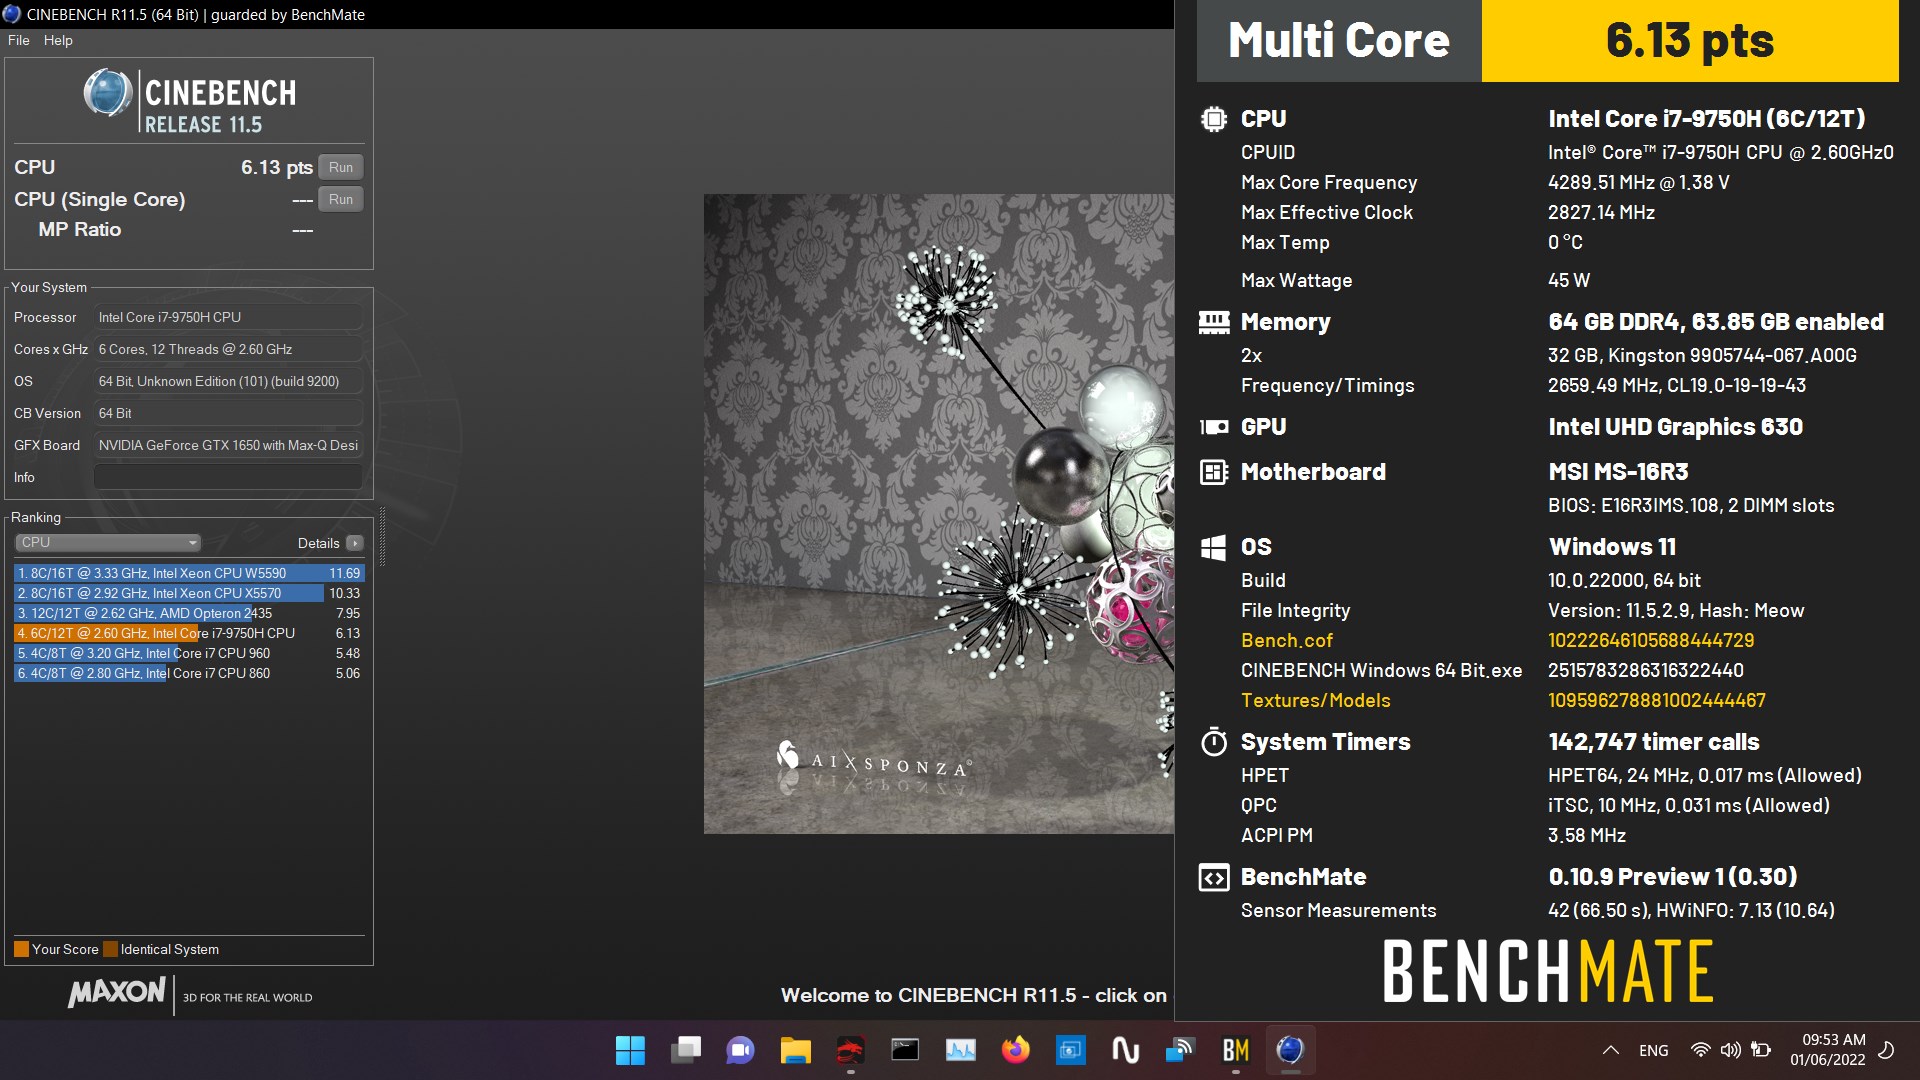Viewport: 1920px width, 1080px height.
Task: Click the OS field value in Your System
Action: click(x=228, y=381)
